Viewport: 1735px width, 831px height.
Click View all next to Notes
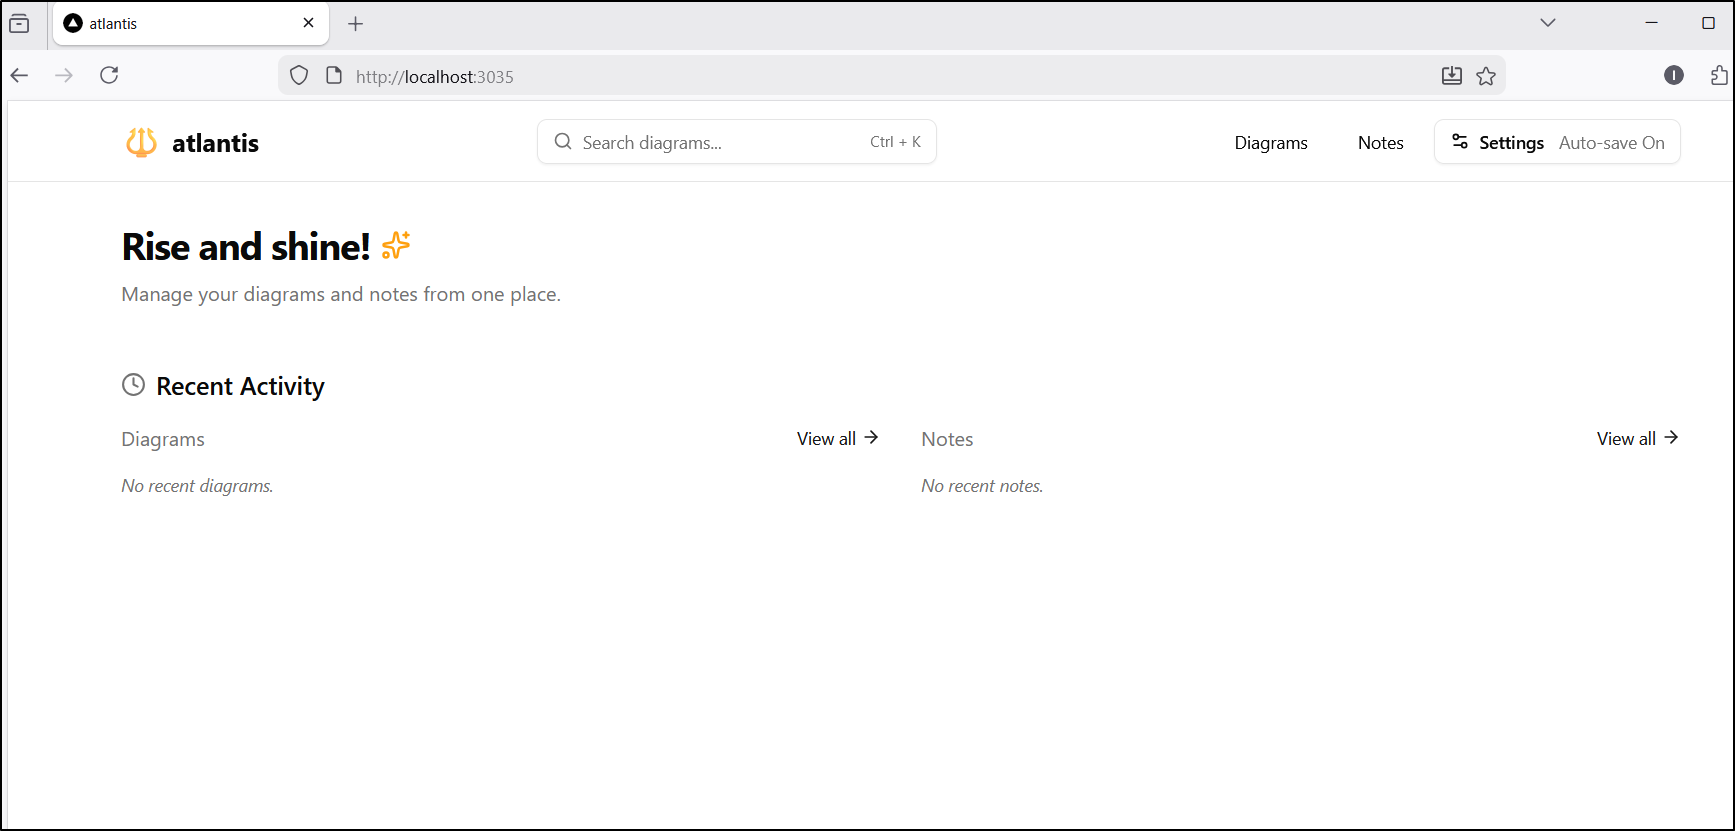[x=1637, y=438]
